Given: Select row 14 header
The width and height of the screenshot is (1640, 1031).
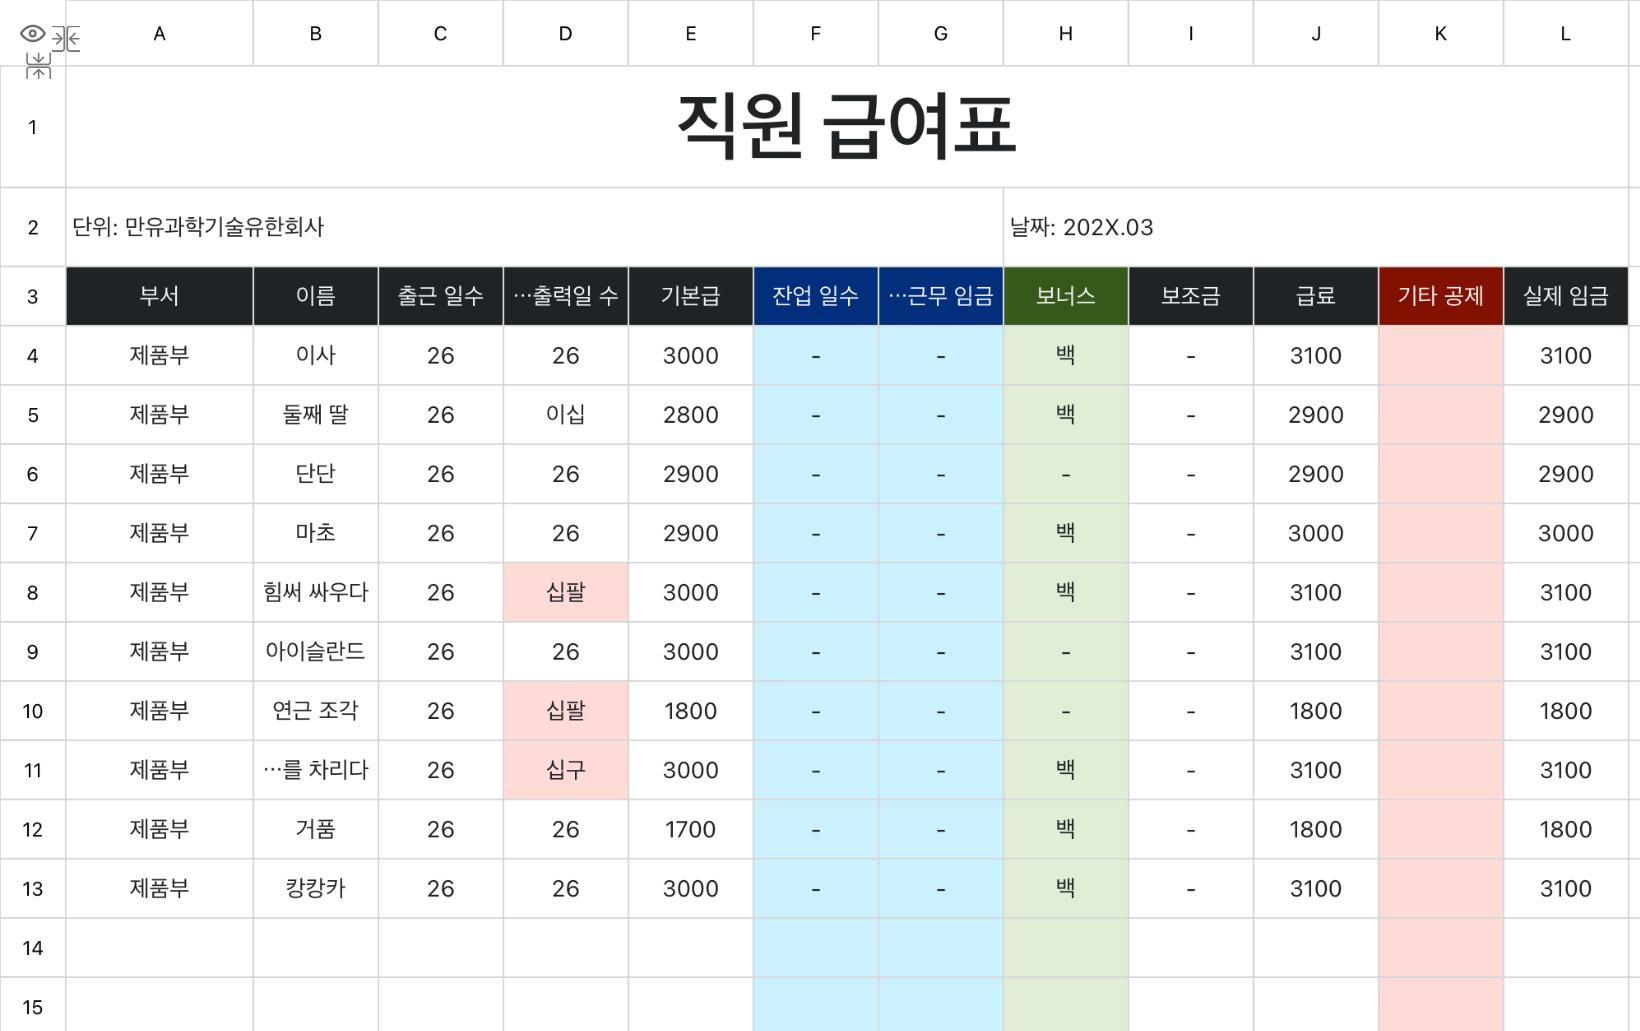Looking at the screenshot, I should pyautogui.click(x=32, y=947).
